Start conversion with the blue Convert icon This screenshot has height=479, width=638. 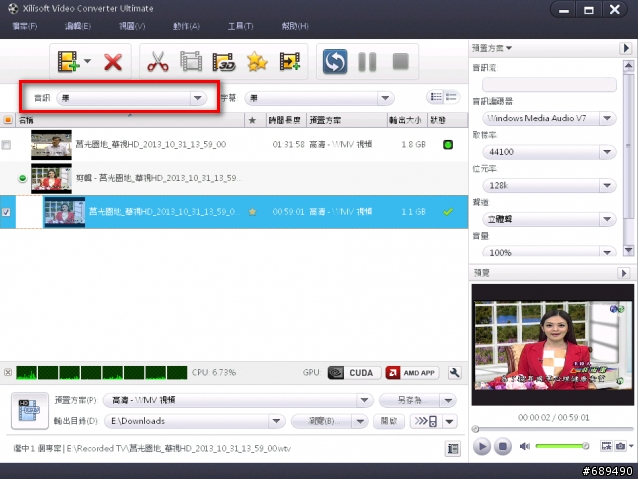pos(335,62)
